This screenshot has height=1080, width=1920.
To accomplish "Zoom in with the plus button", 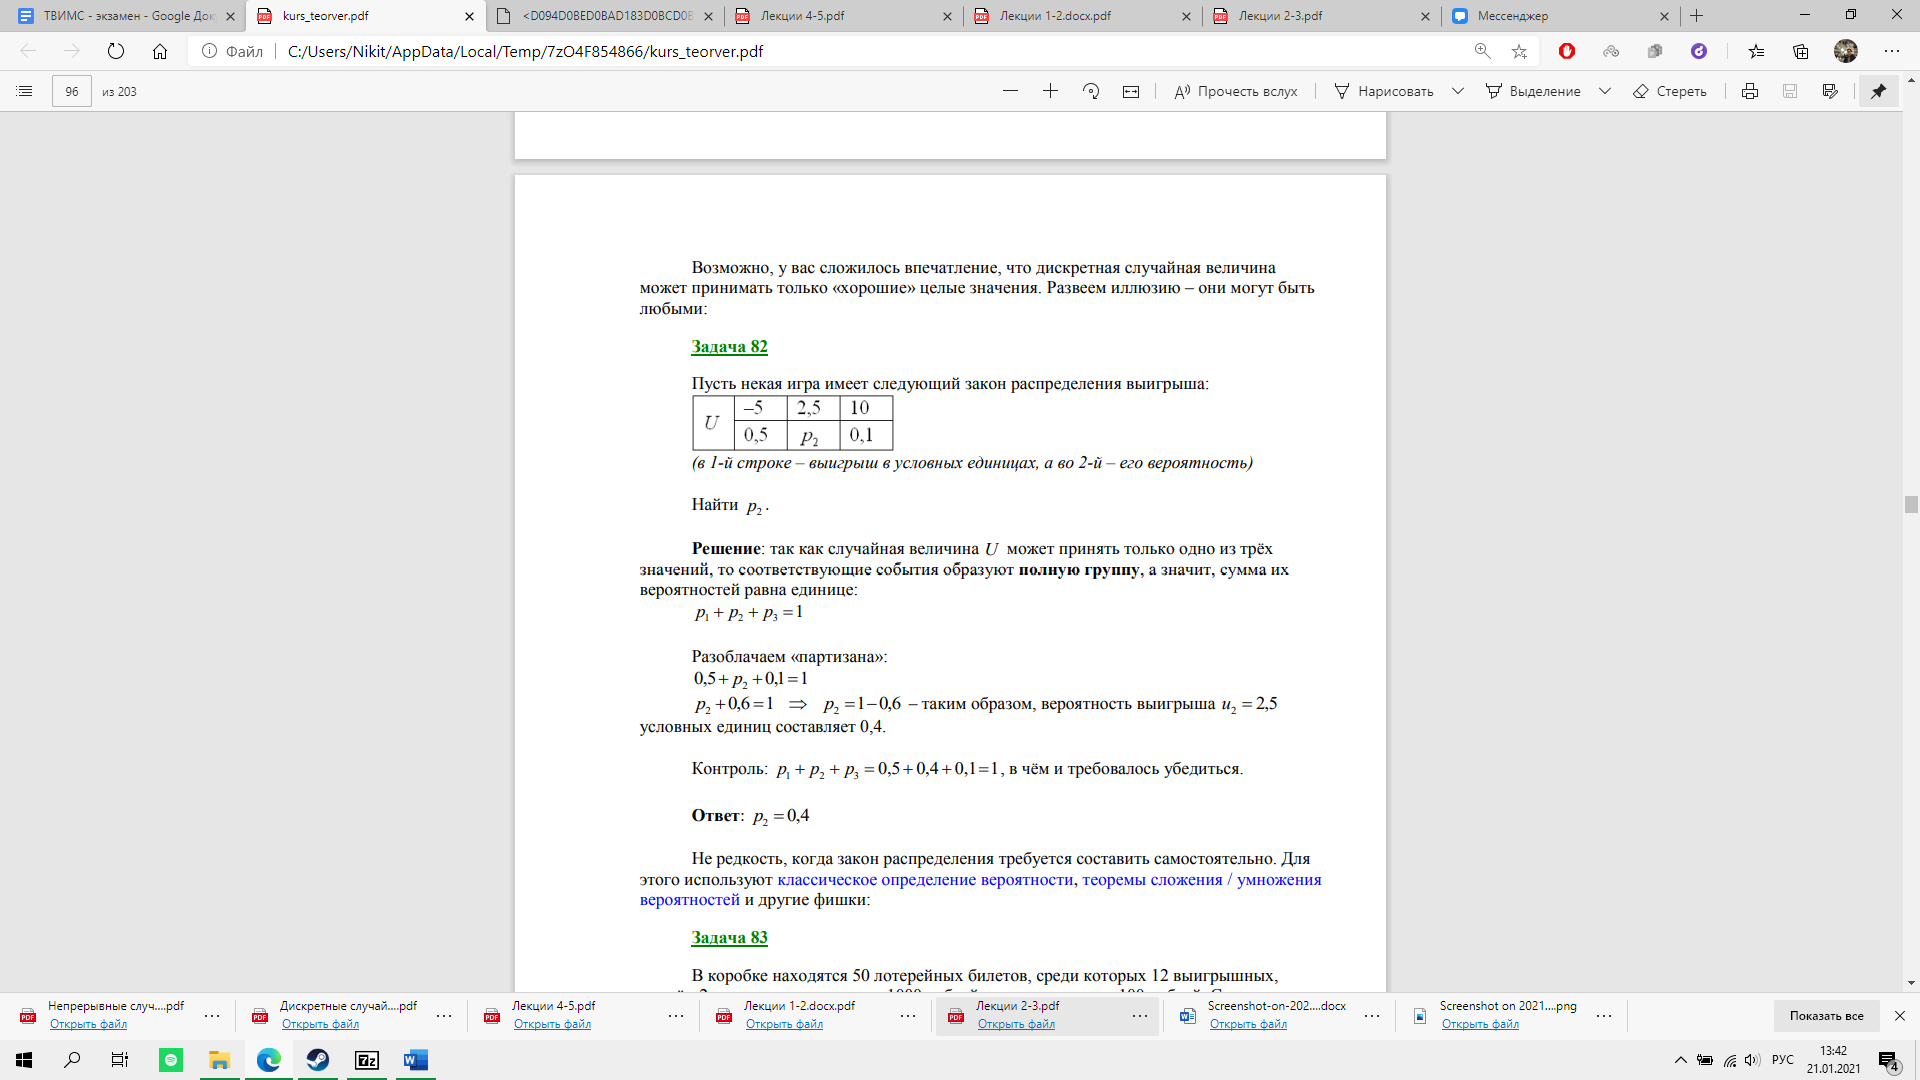I will pyautogui.click(x=1050, y=91).
